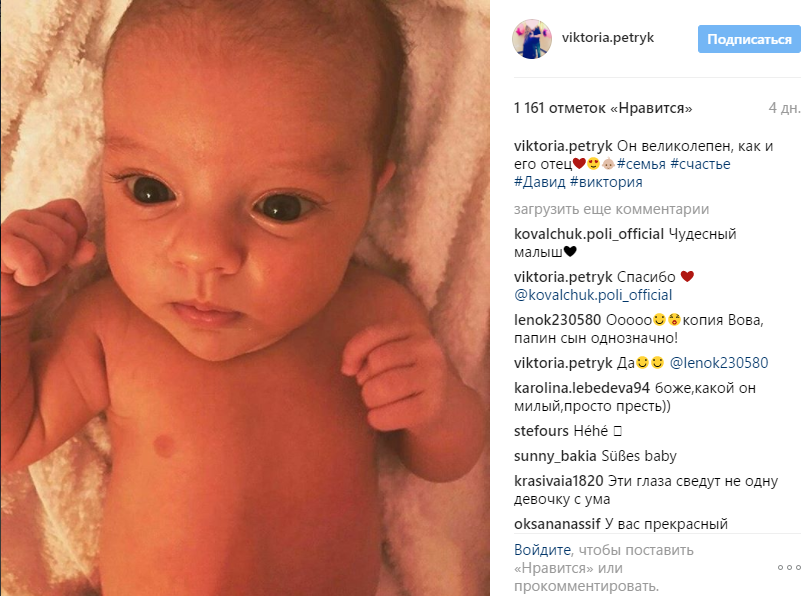
Task: Load more comments via загрузить еще комментарии
Action: (x=611, y=209)
